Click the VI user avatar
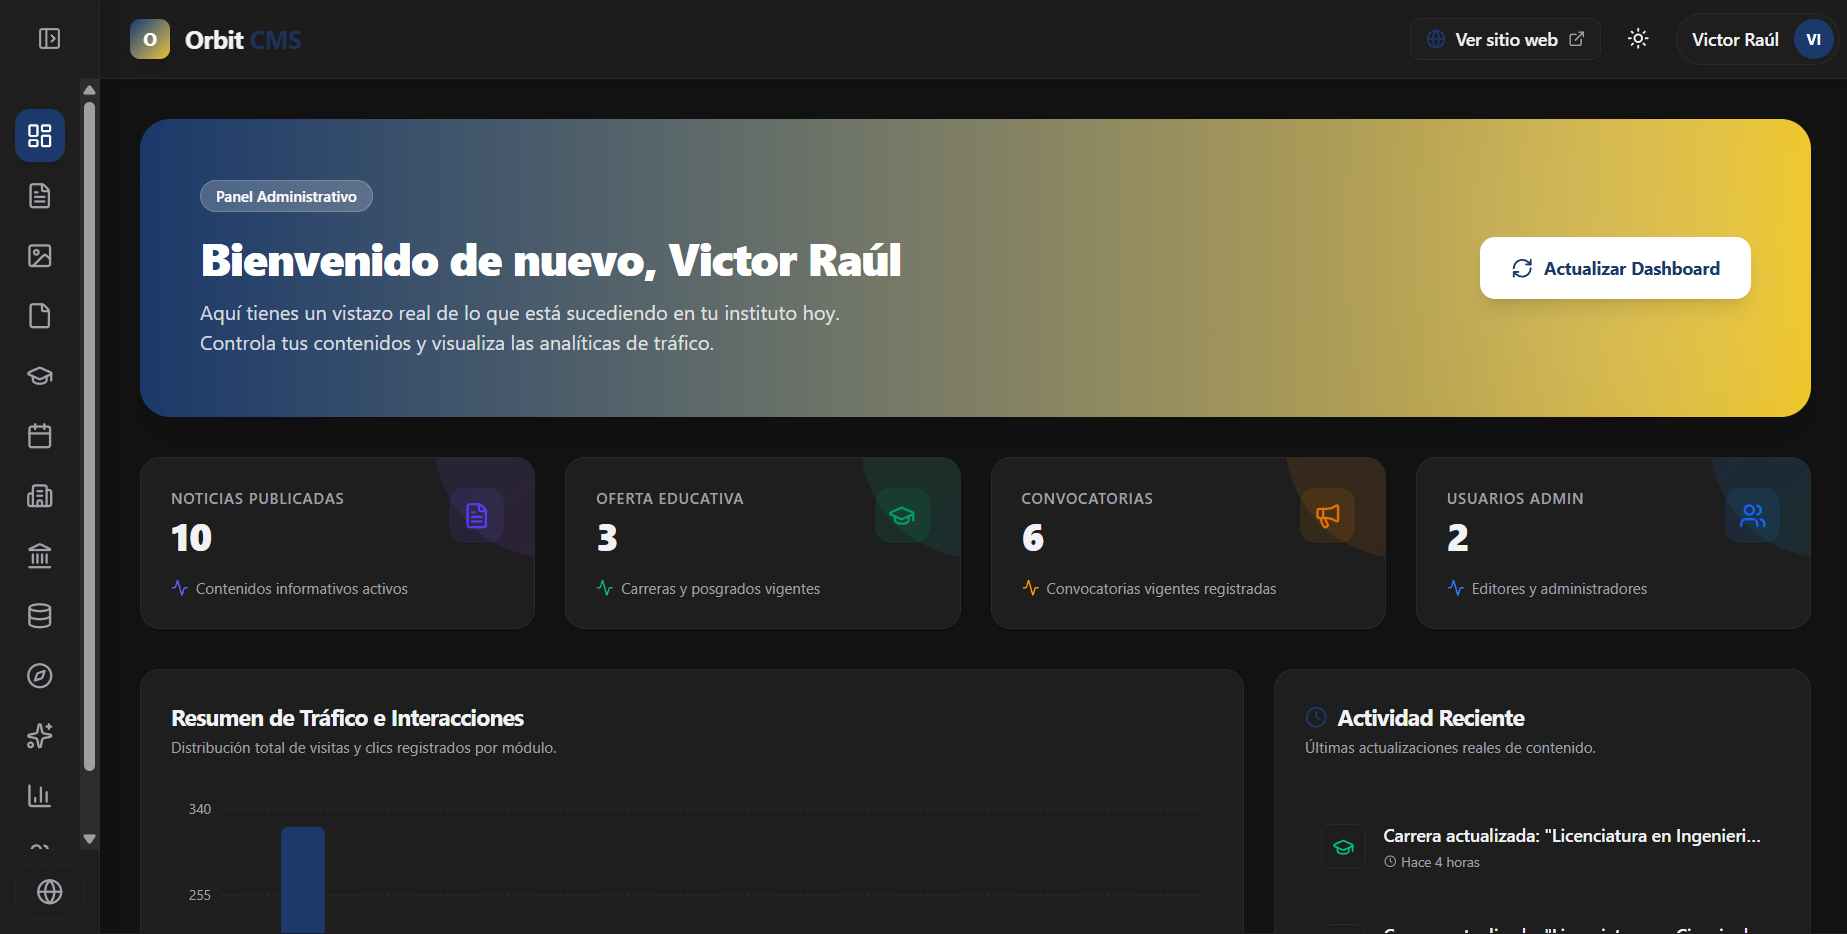This screenshot has height=934, width=1847. pyautogui.click(x=1813, y=40)
